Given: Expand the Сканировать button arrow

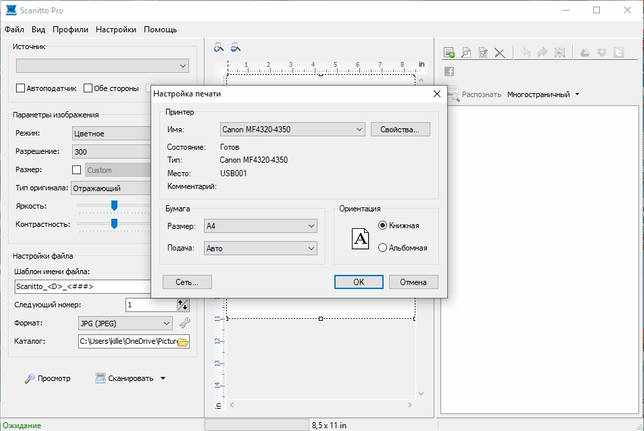Looking at the screenshot, I should tap(163, 378).
